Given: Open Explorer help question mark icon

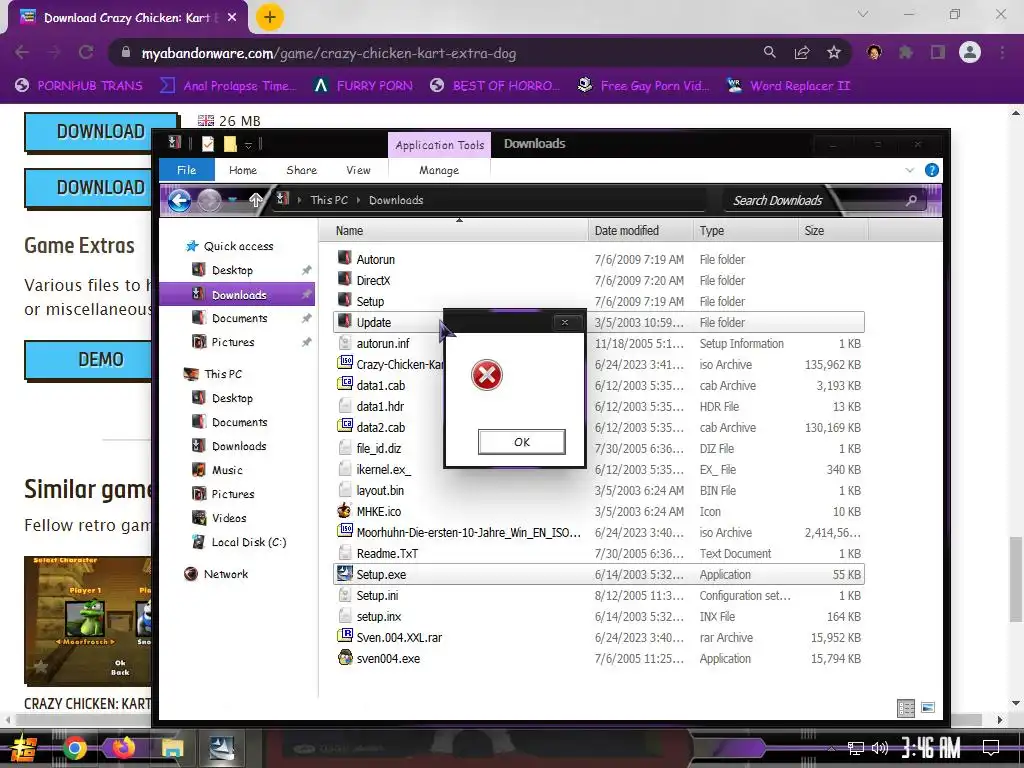Looking at the screenshot, I should coord(932,170).
